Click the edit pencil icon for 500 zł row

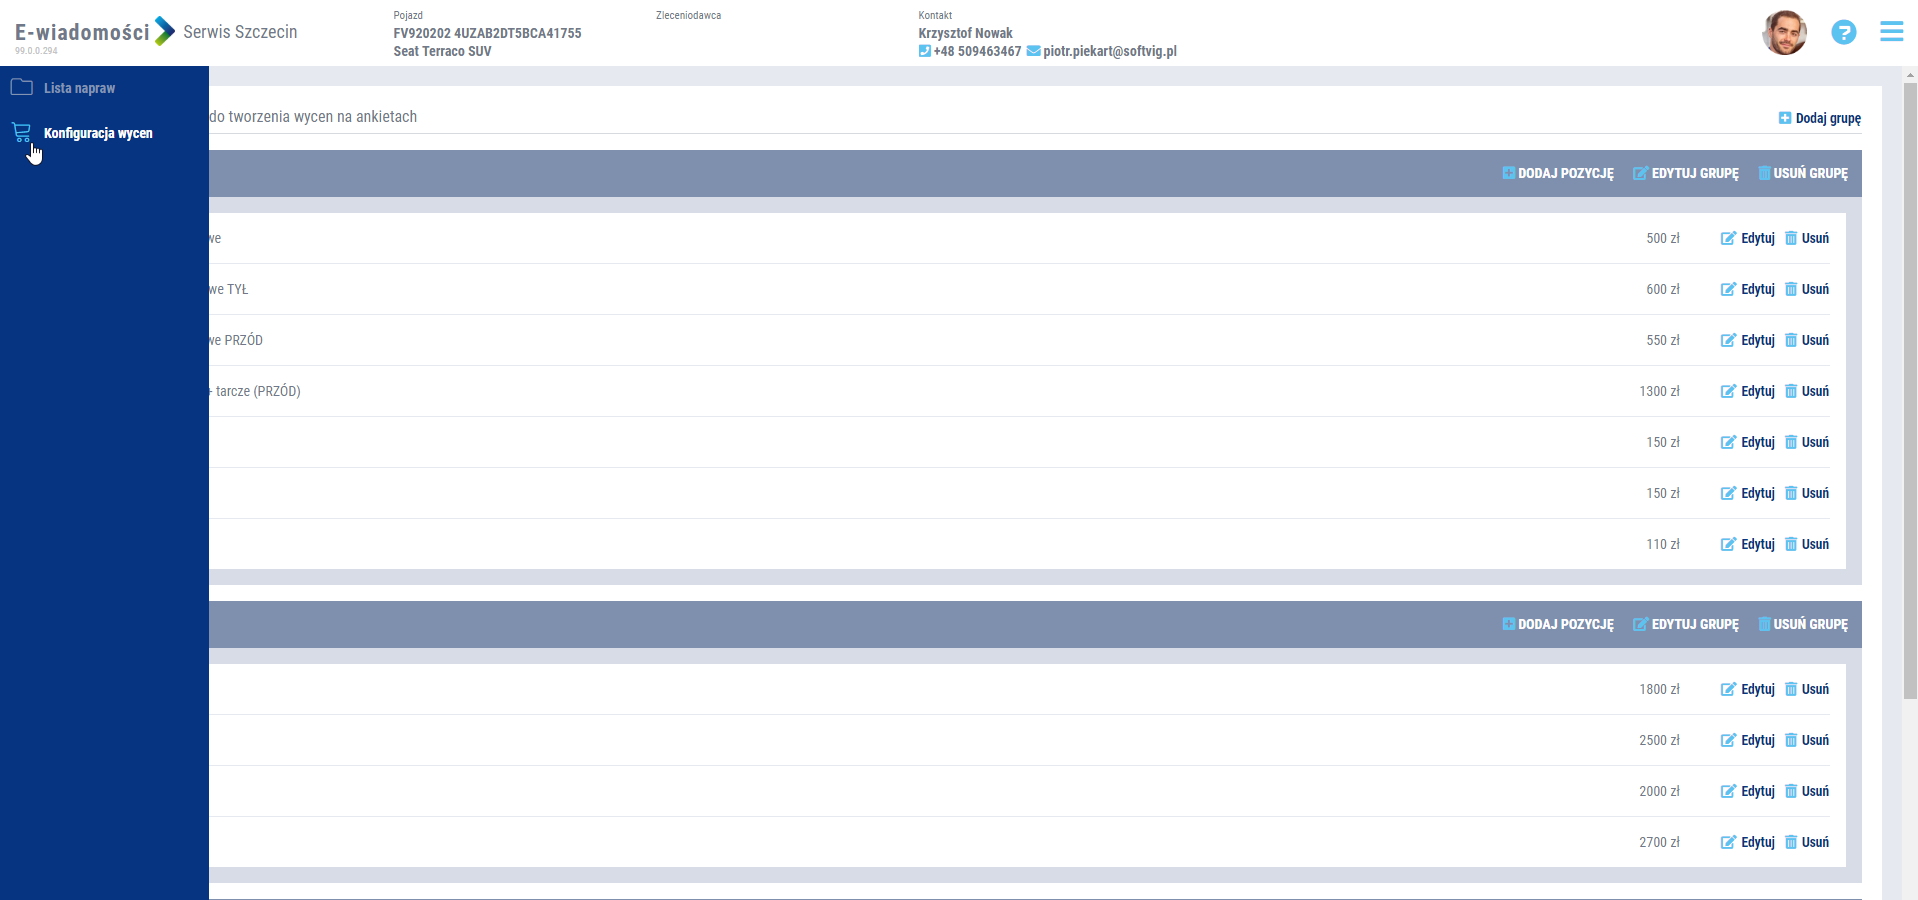point(1728,238)
